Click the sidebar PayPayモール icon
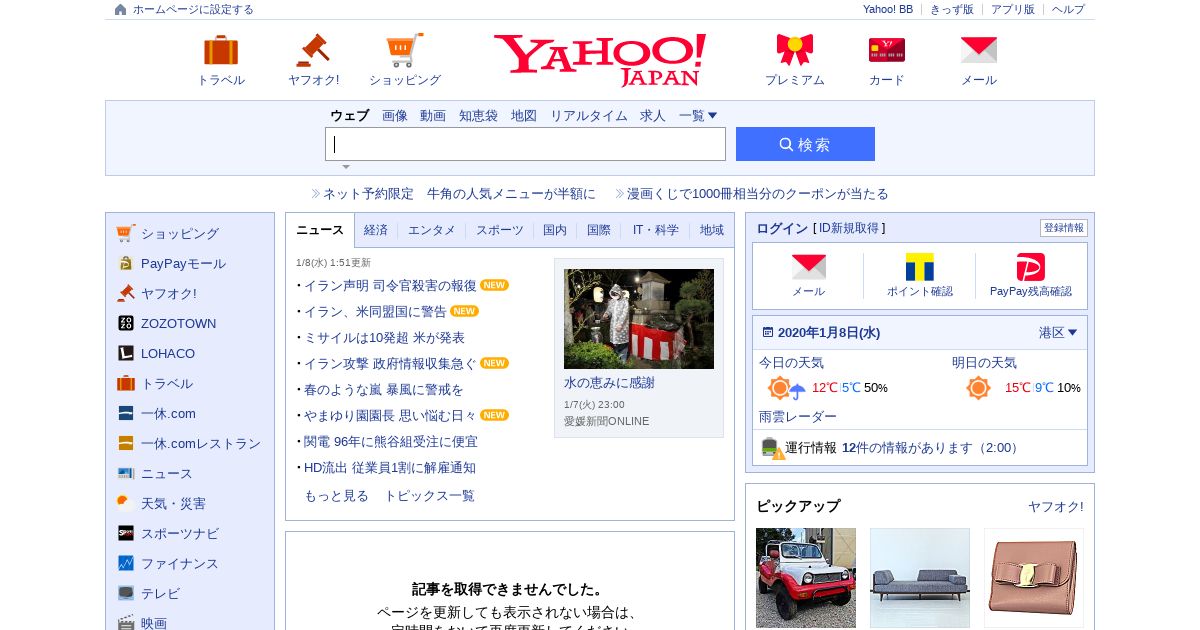The image size is (1200, 630). 126,263
